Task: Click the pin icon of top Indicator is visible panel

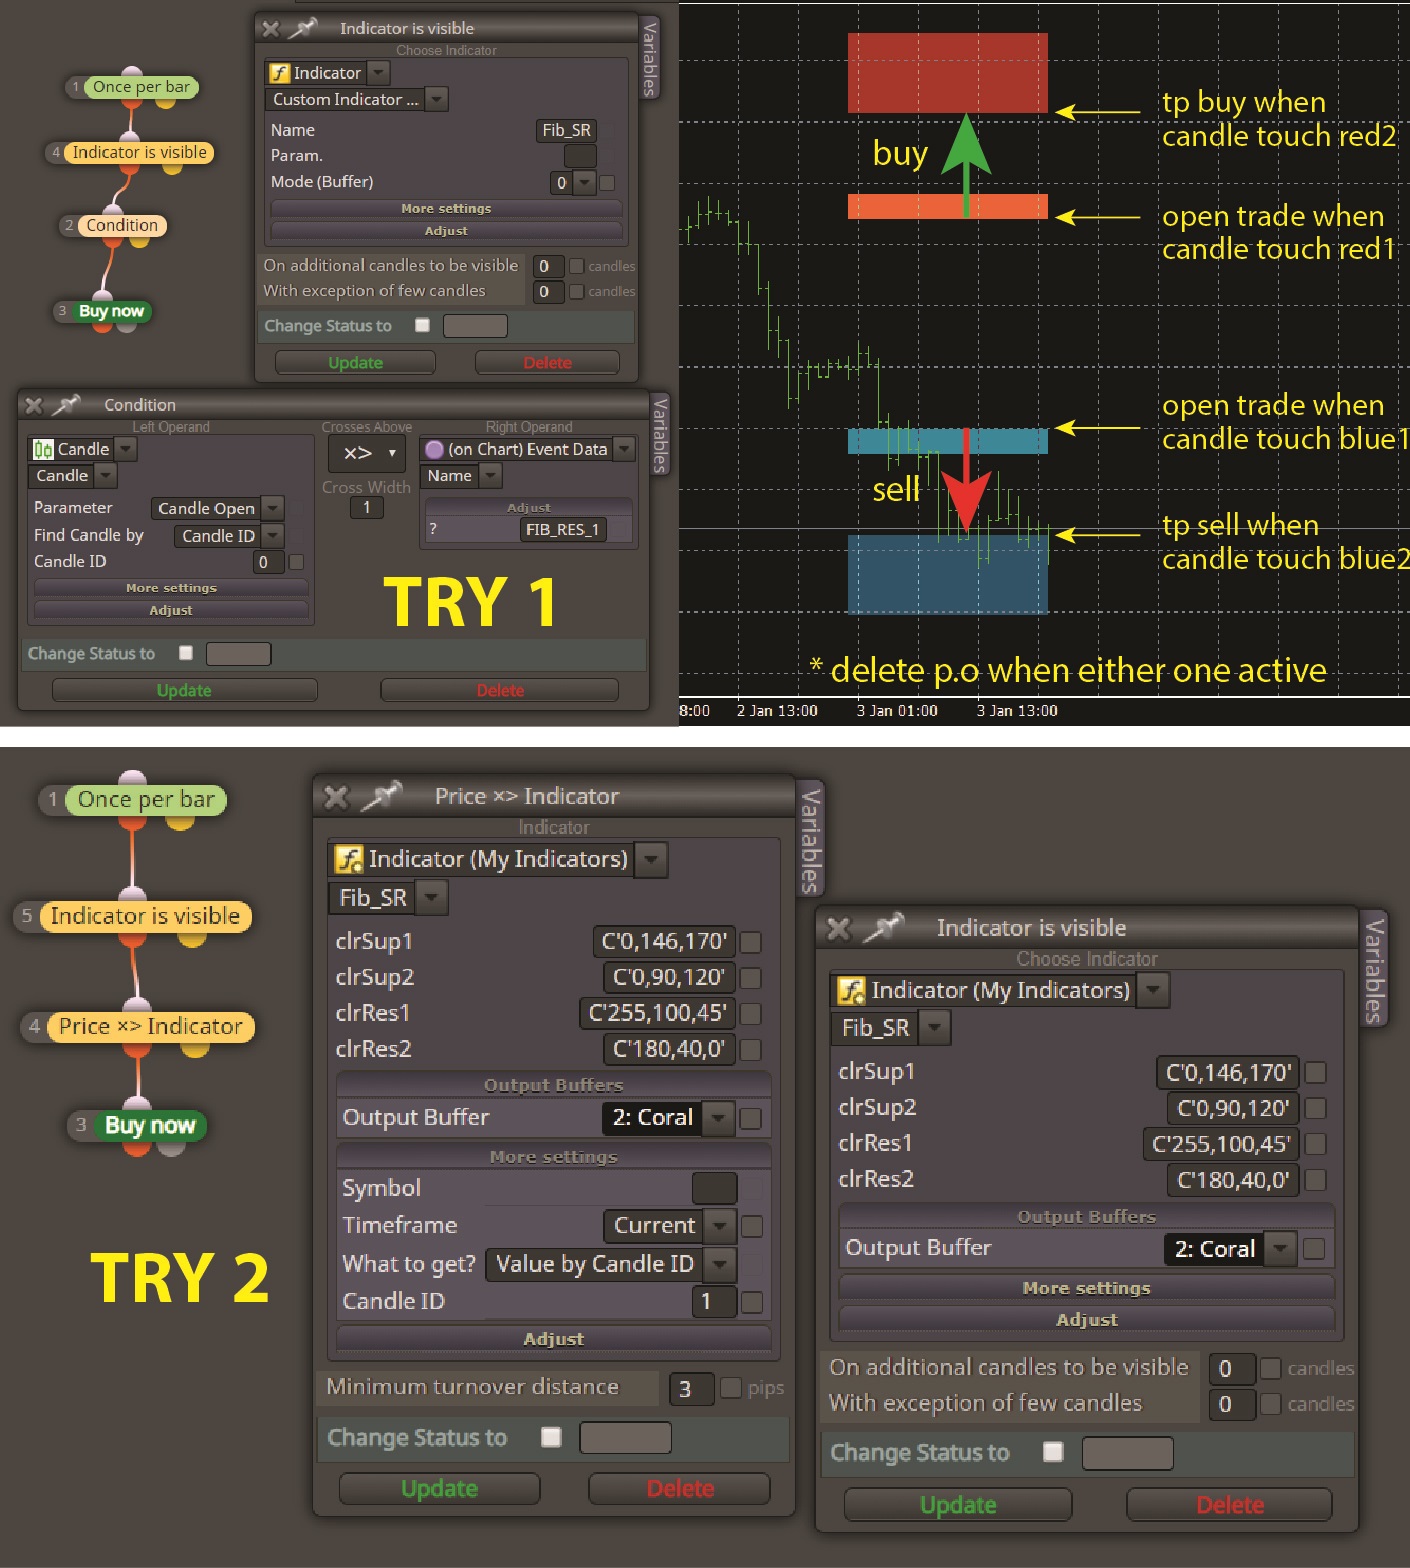Action: point(302,28)
